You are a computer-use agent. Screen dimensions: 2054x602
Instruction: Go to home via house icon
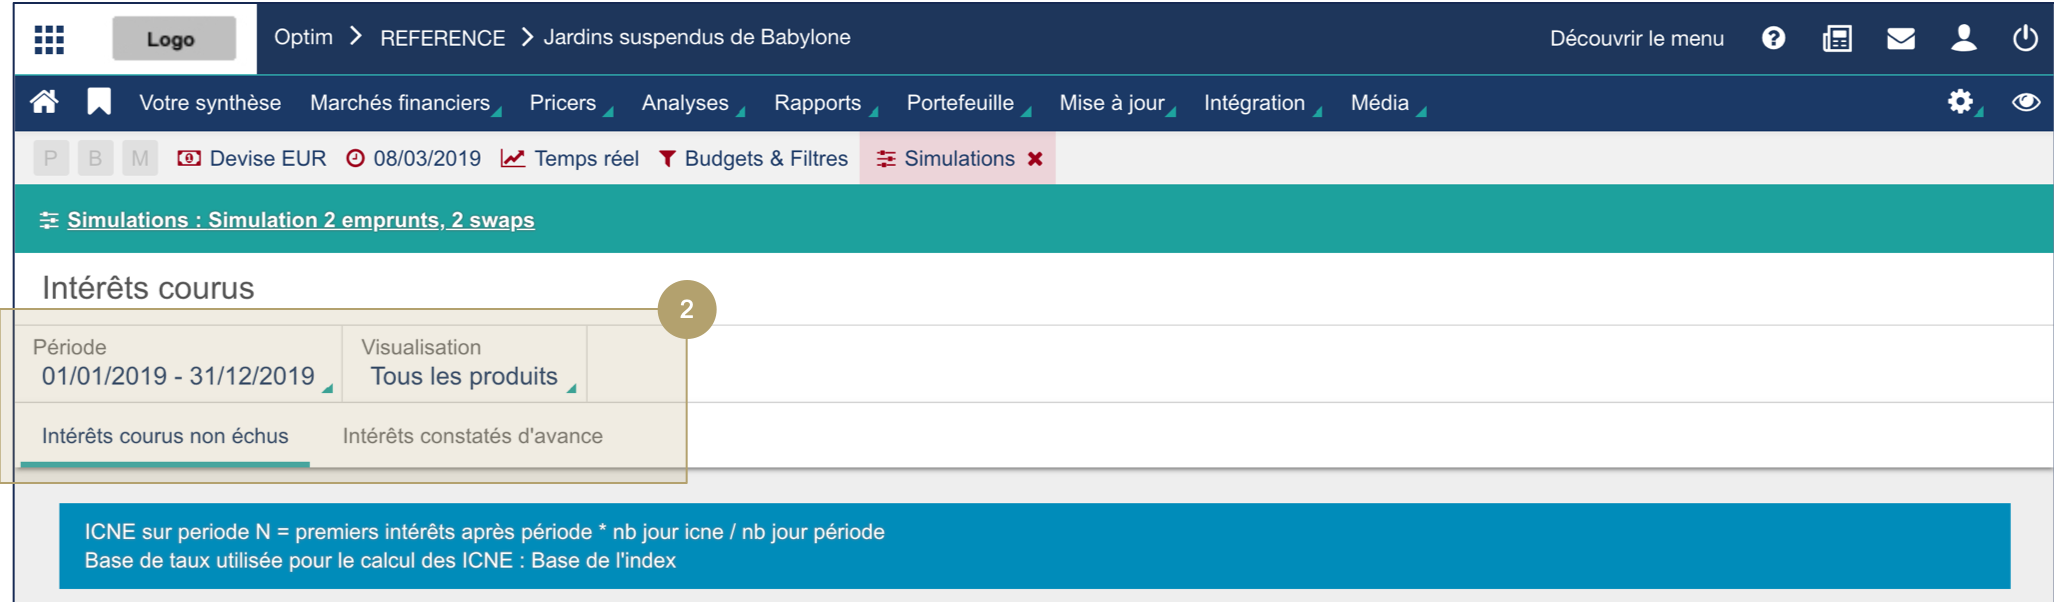tap(44, 102)
